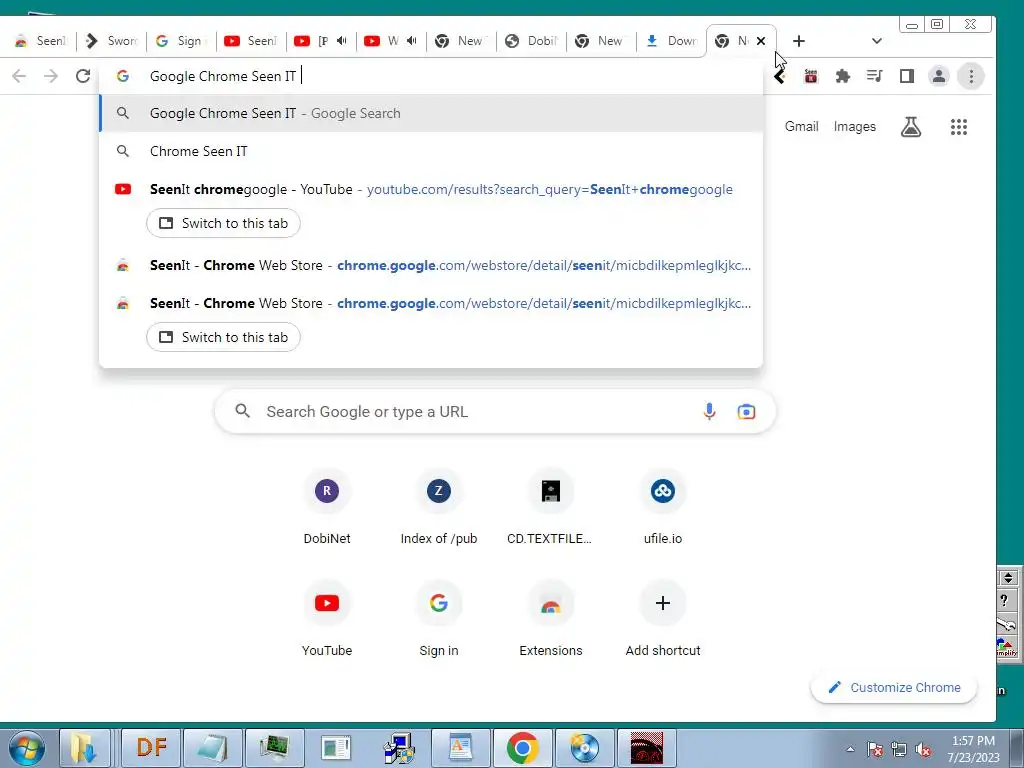This screenshot has height=768, width=1024.
Task: Open the network tray icon
Action: [x=899, y=750]
